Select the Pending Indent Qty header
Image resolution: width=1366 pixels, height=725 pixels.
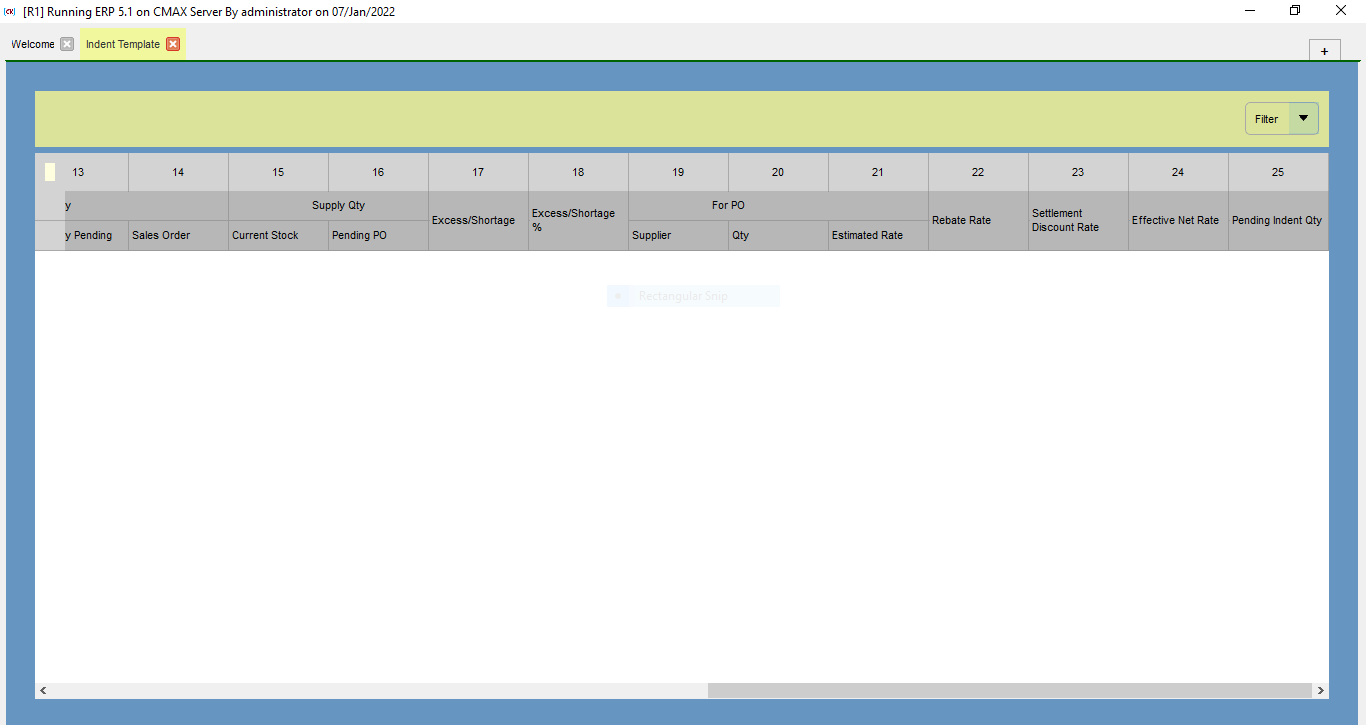point(1278,220)
